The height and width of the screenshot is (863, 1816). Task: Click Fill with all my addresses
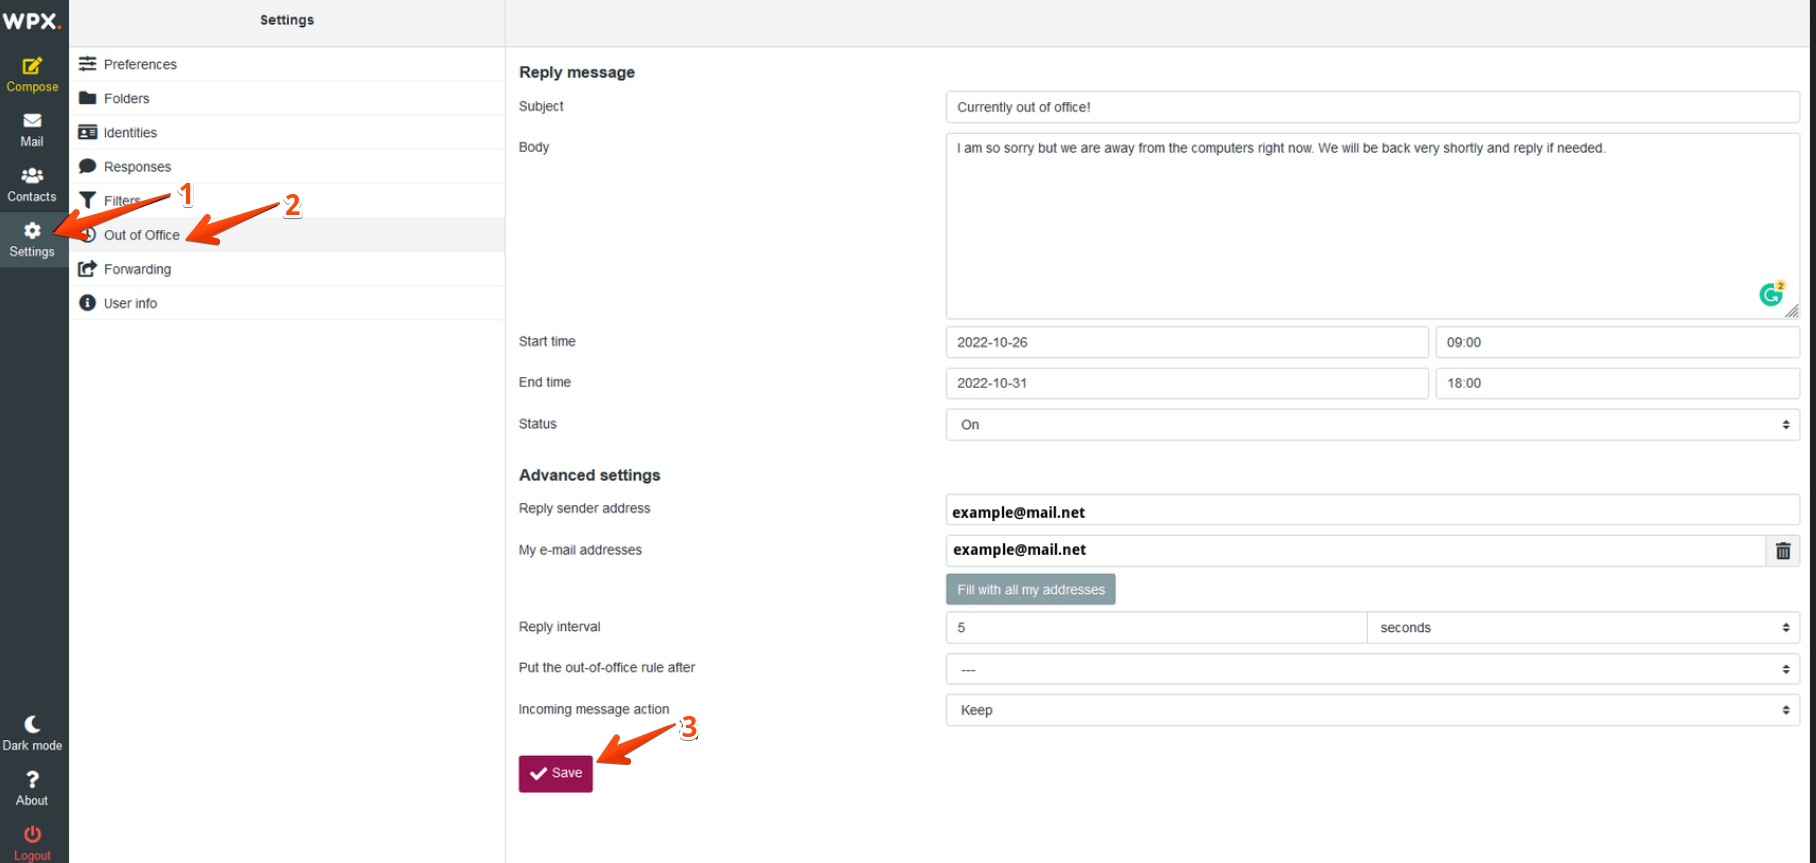(x=1030, y=590)
